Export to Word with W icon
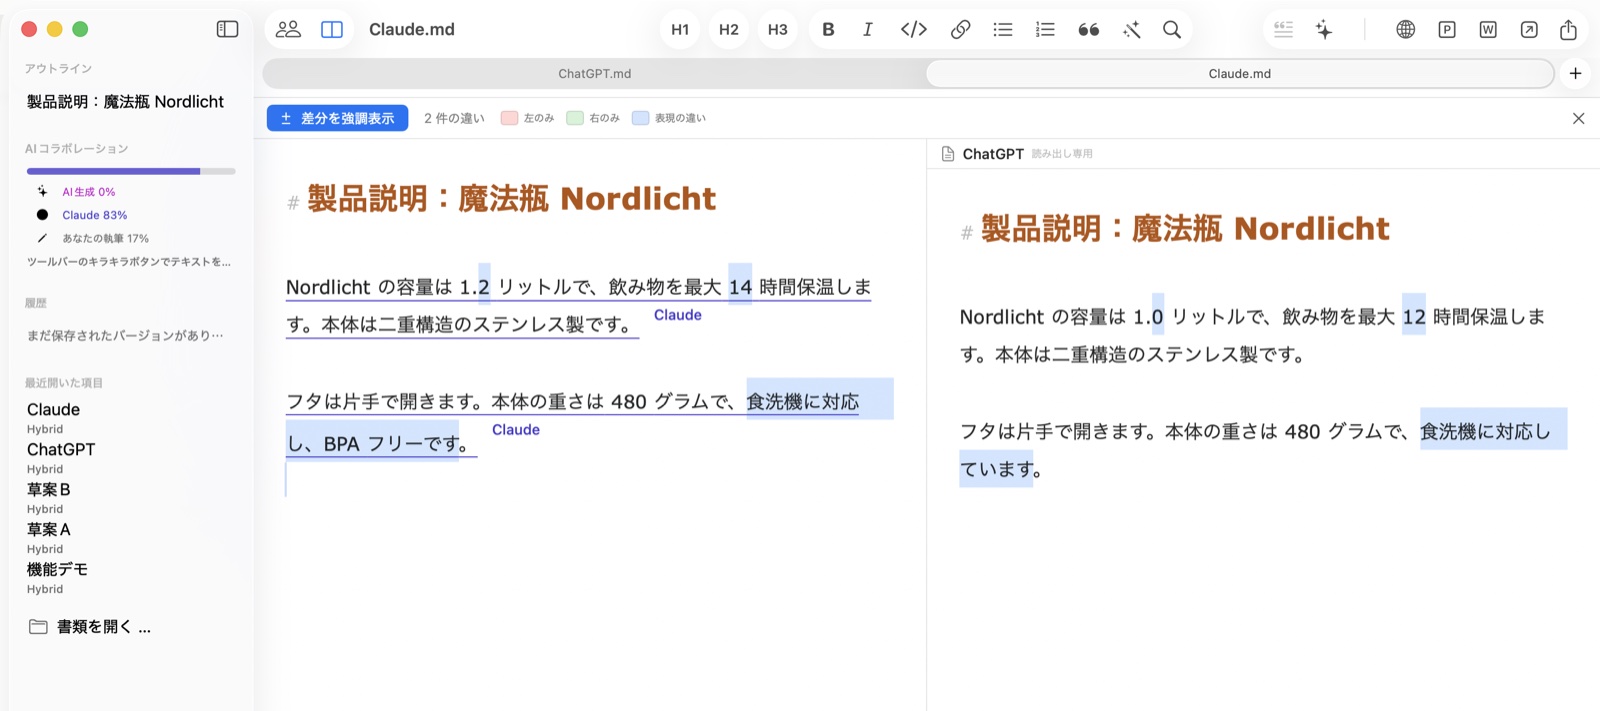The width and height of the screenshot is (1600, 711). [1488, 29]
